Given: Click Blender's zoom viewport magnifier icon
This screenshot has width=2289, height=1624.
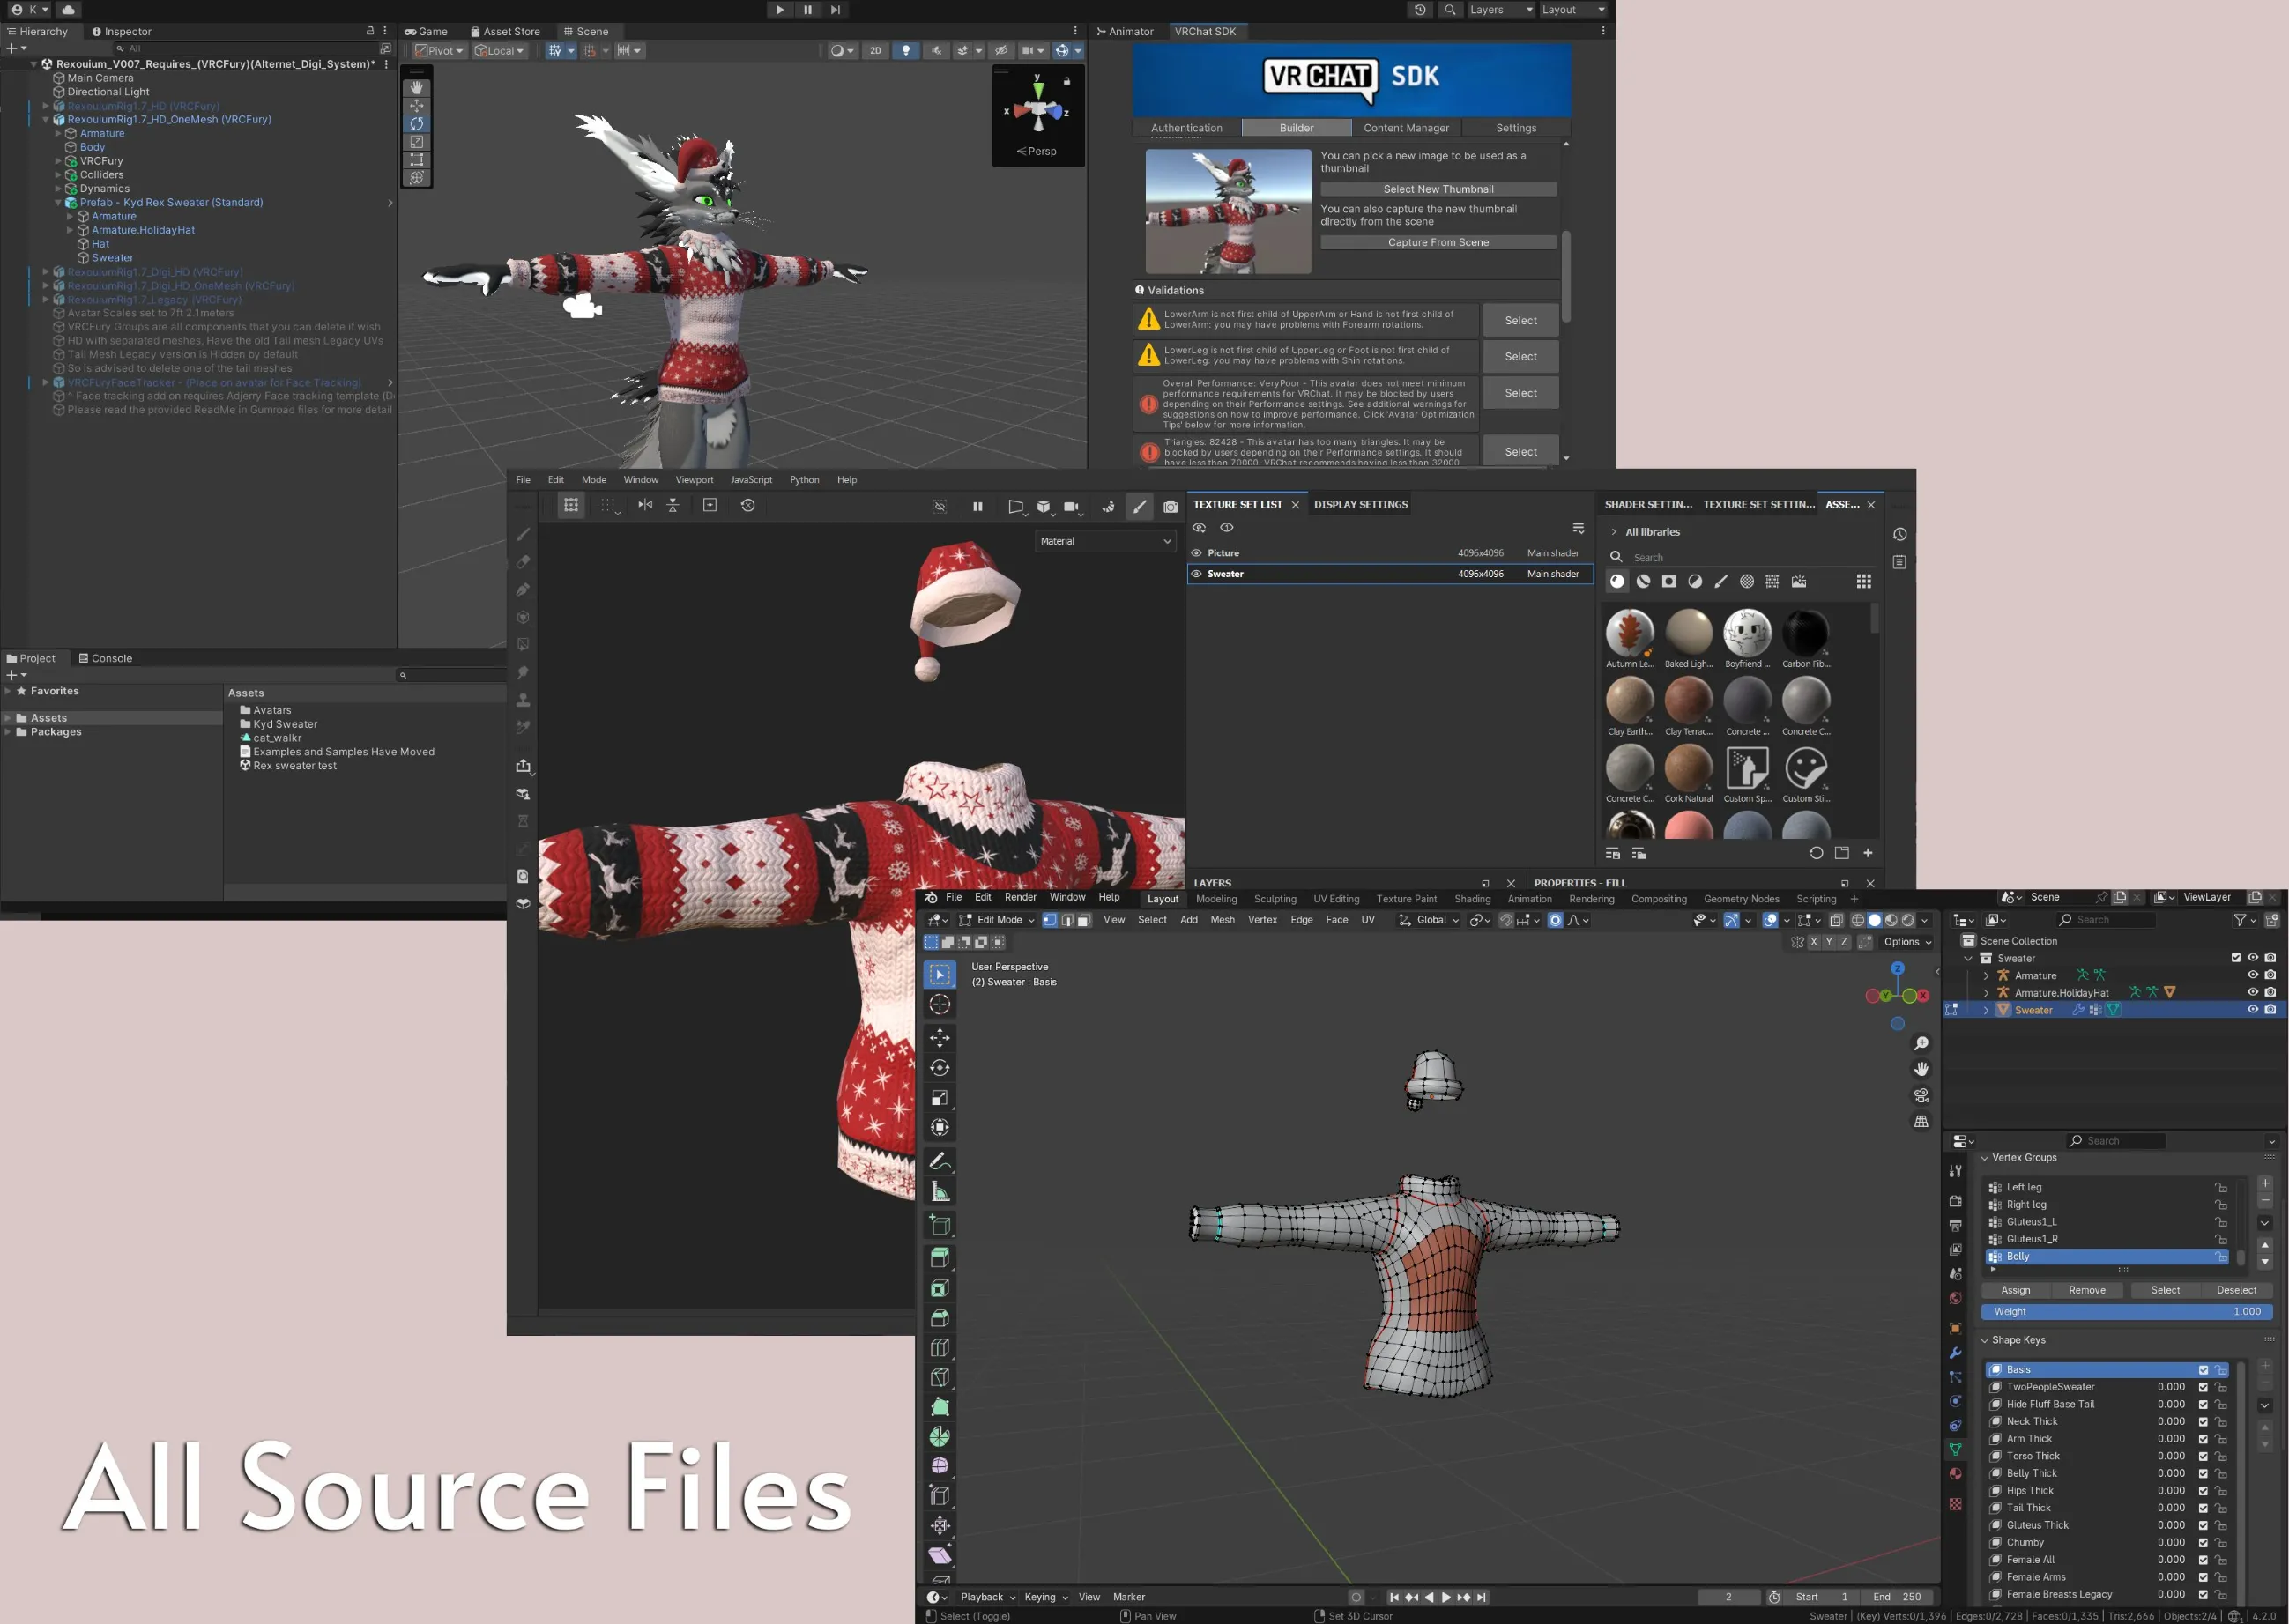Looking at the screenshot, I should point(1921,1043).
